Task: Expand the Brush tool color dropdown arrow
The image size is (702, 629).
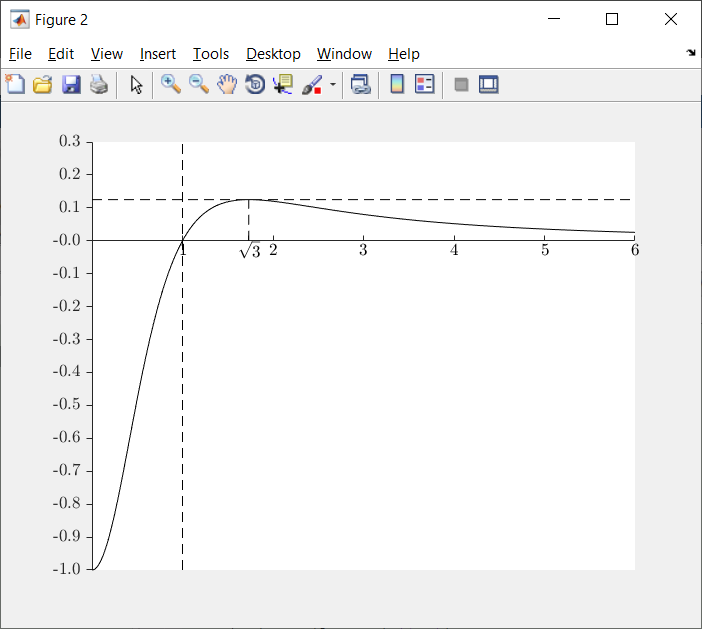Action: (333, 84)
